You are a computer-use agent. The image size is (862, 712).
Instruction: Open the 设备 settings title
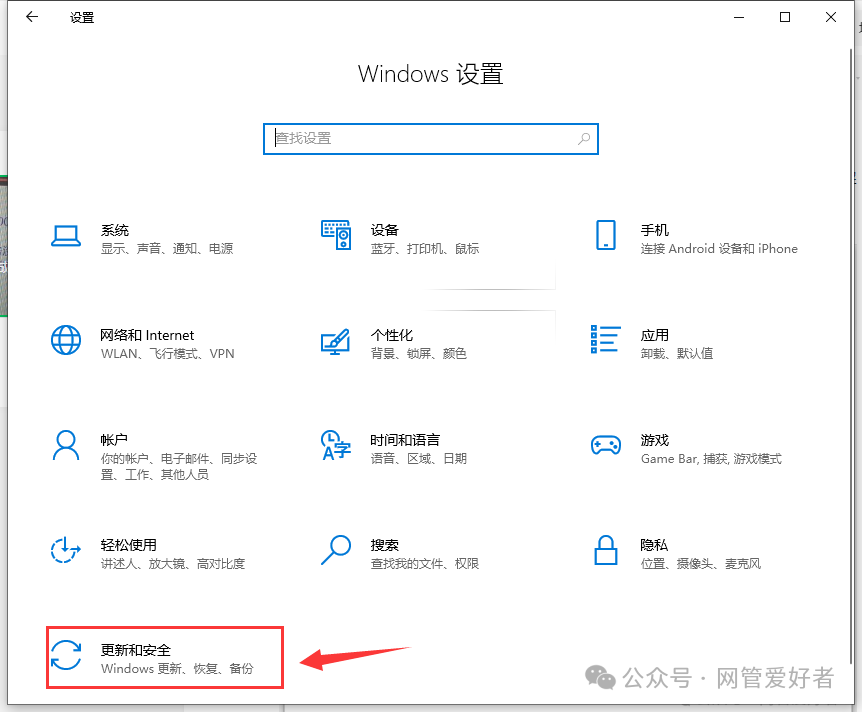(x=385, y=230)
